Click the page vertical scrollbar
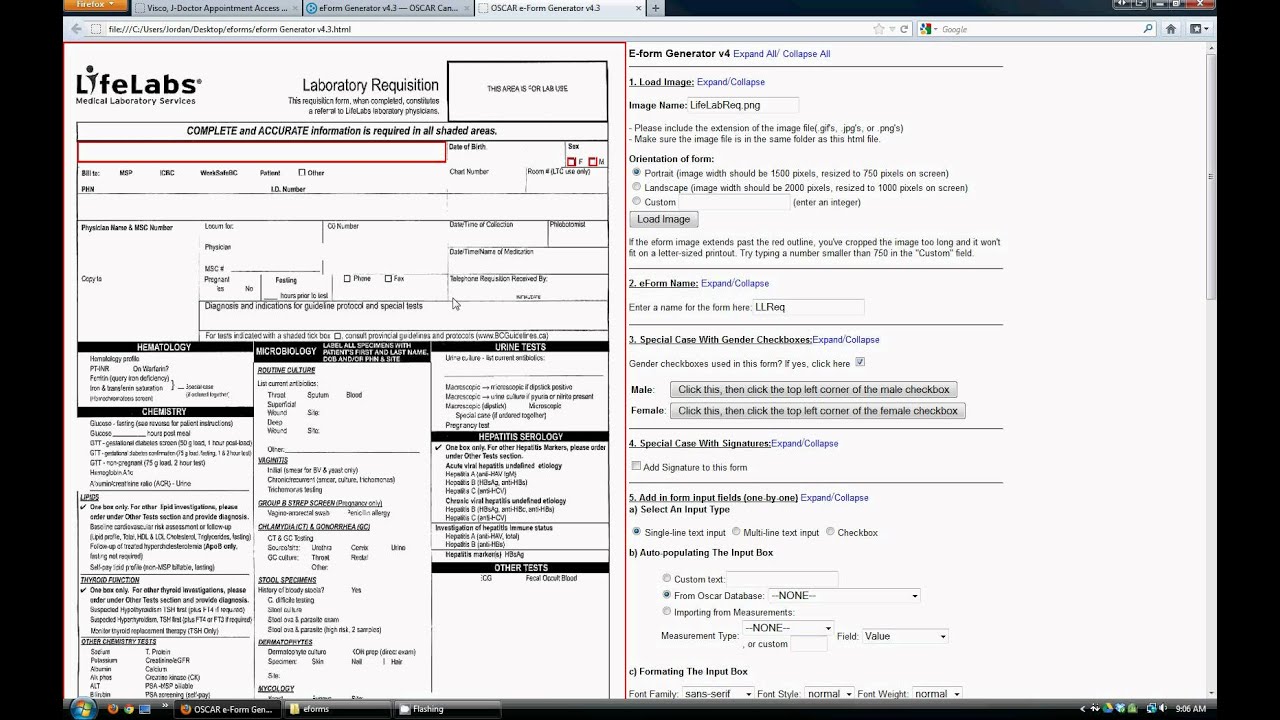 [x=1211, y=370]
